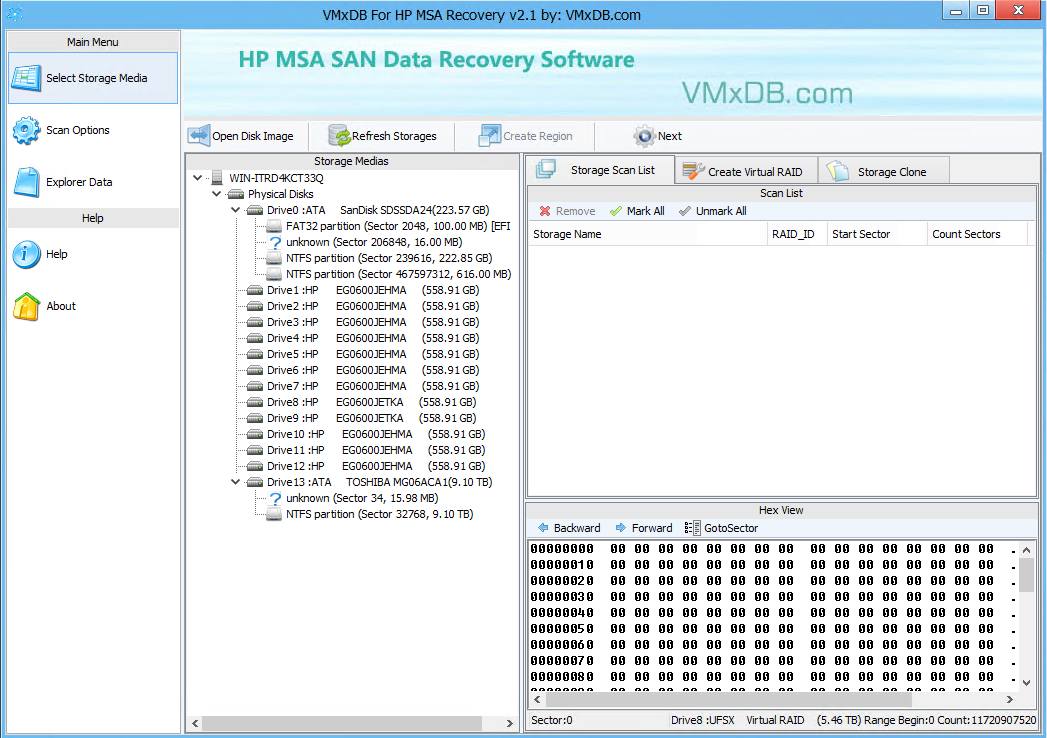
Task: Collapse the Drive13 :ATA TOSHIBA node
Action: point(235,482)
